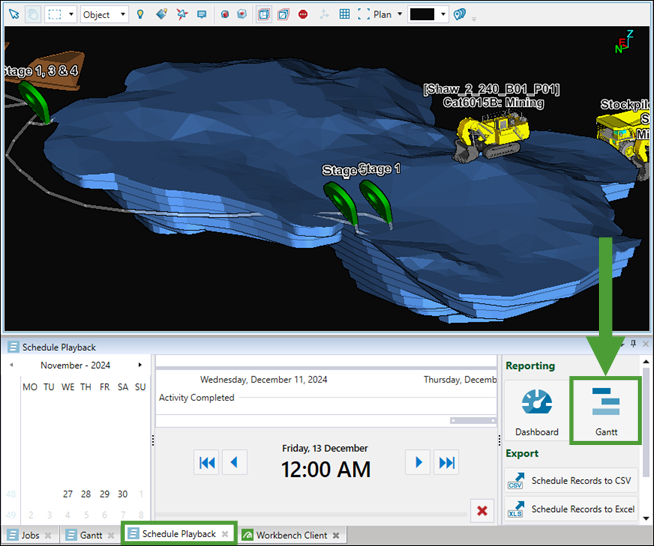The width and height of the screenshot is (654, 546).
Task: Open the selection rectangle dropdown arrow
Action: click(72, 15)
